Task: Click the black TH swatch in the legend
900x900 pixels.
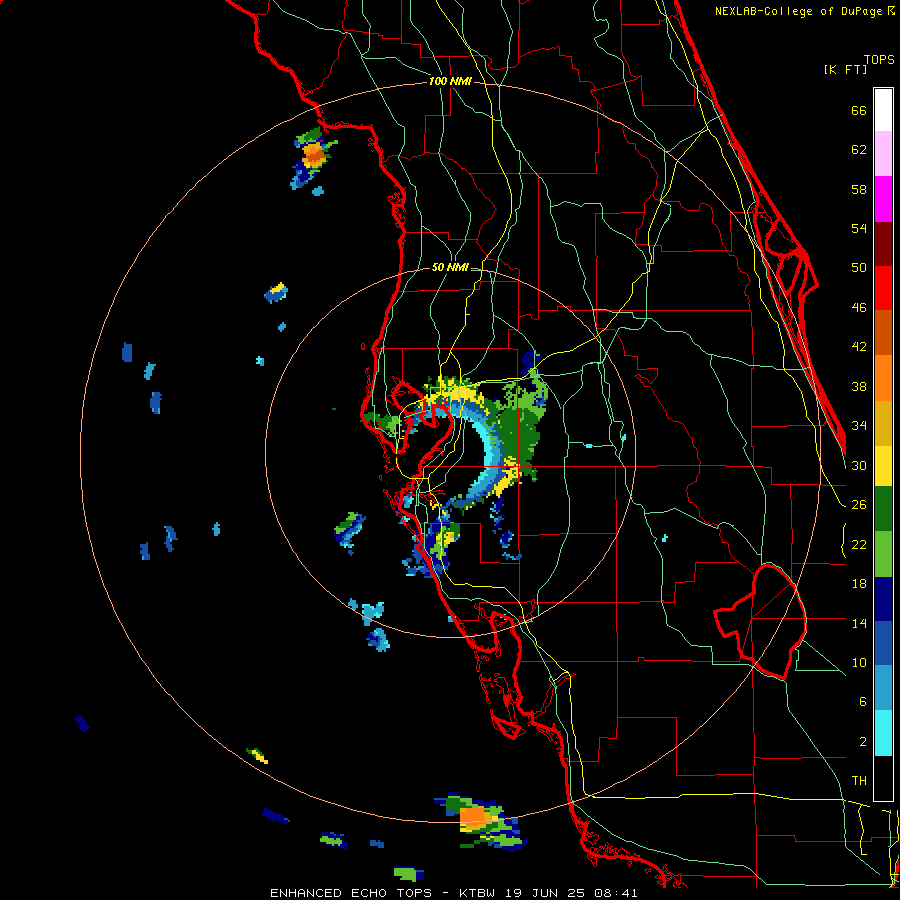Action: point(883,778)
